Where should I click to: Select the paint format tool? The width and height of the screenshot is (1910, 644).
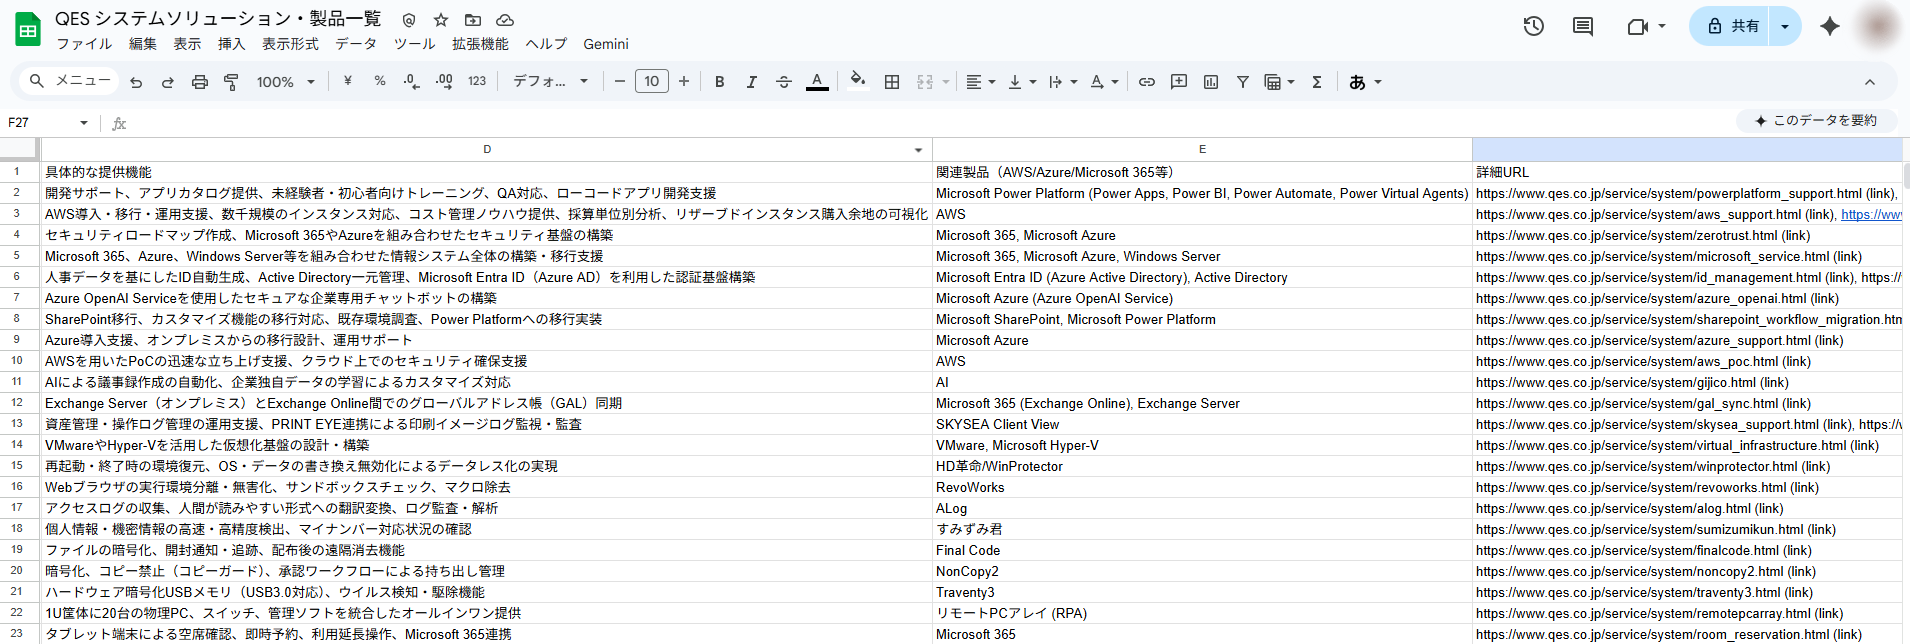coord(232,82)
